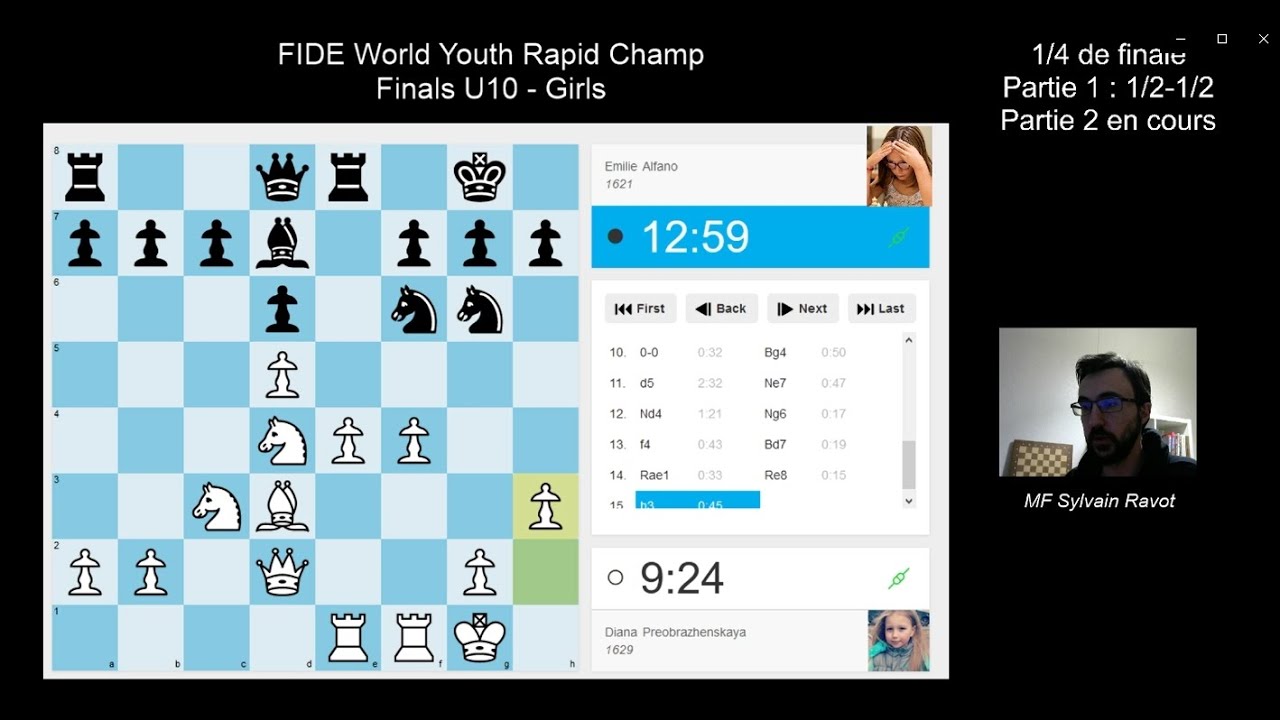Click the maximize window button
The width and height of the screenshot is (1280, 720).
tap(1222, 39)
